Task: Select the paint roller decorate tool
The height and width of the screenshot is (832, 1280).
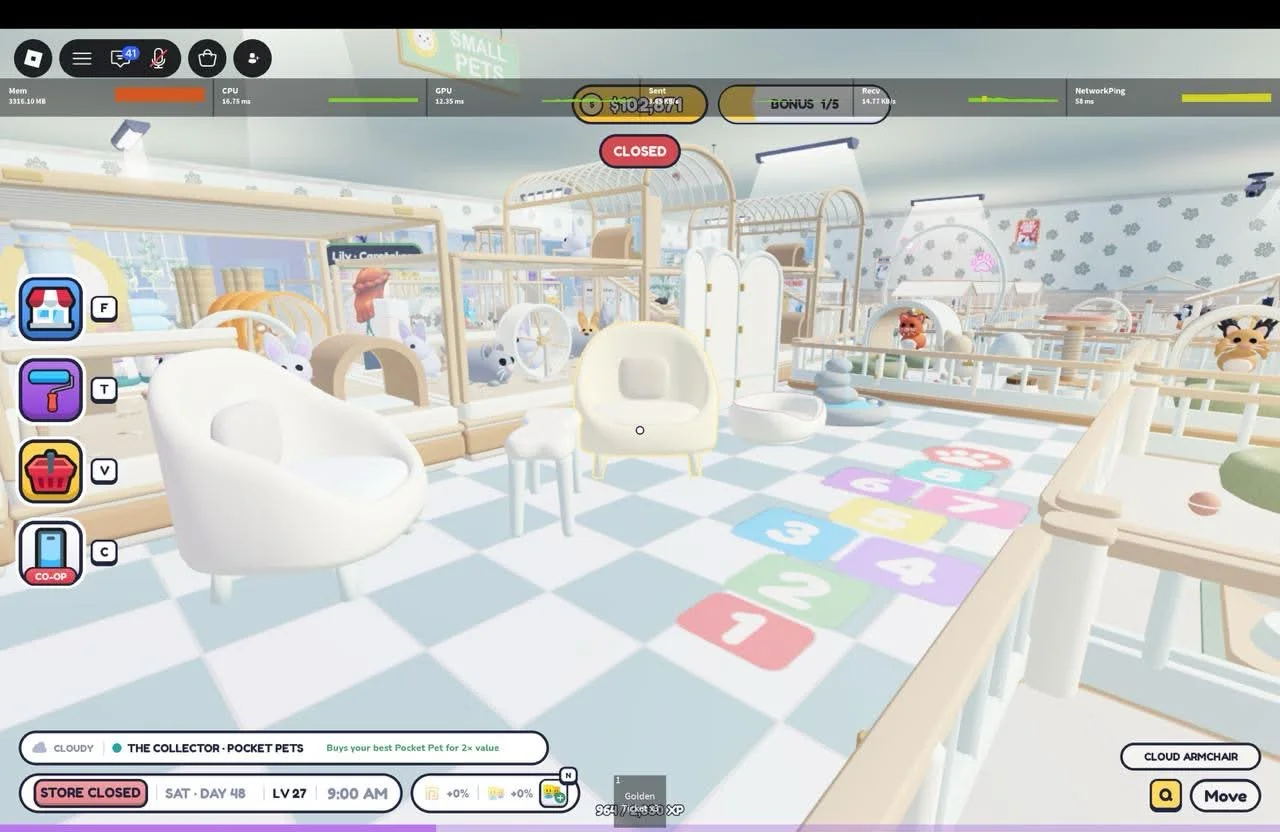Action: pos(51,390)
